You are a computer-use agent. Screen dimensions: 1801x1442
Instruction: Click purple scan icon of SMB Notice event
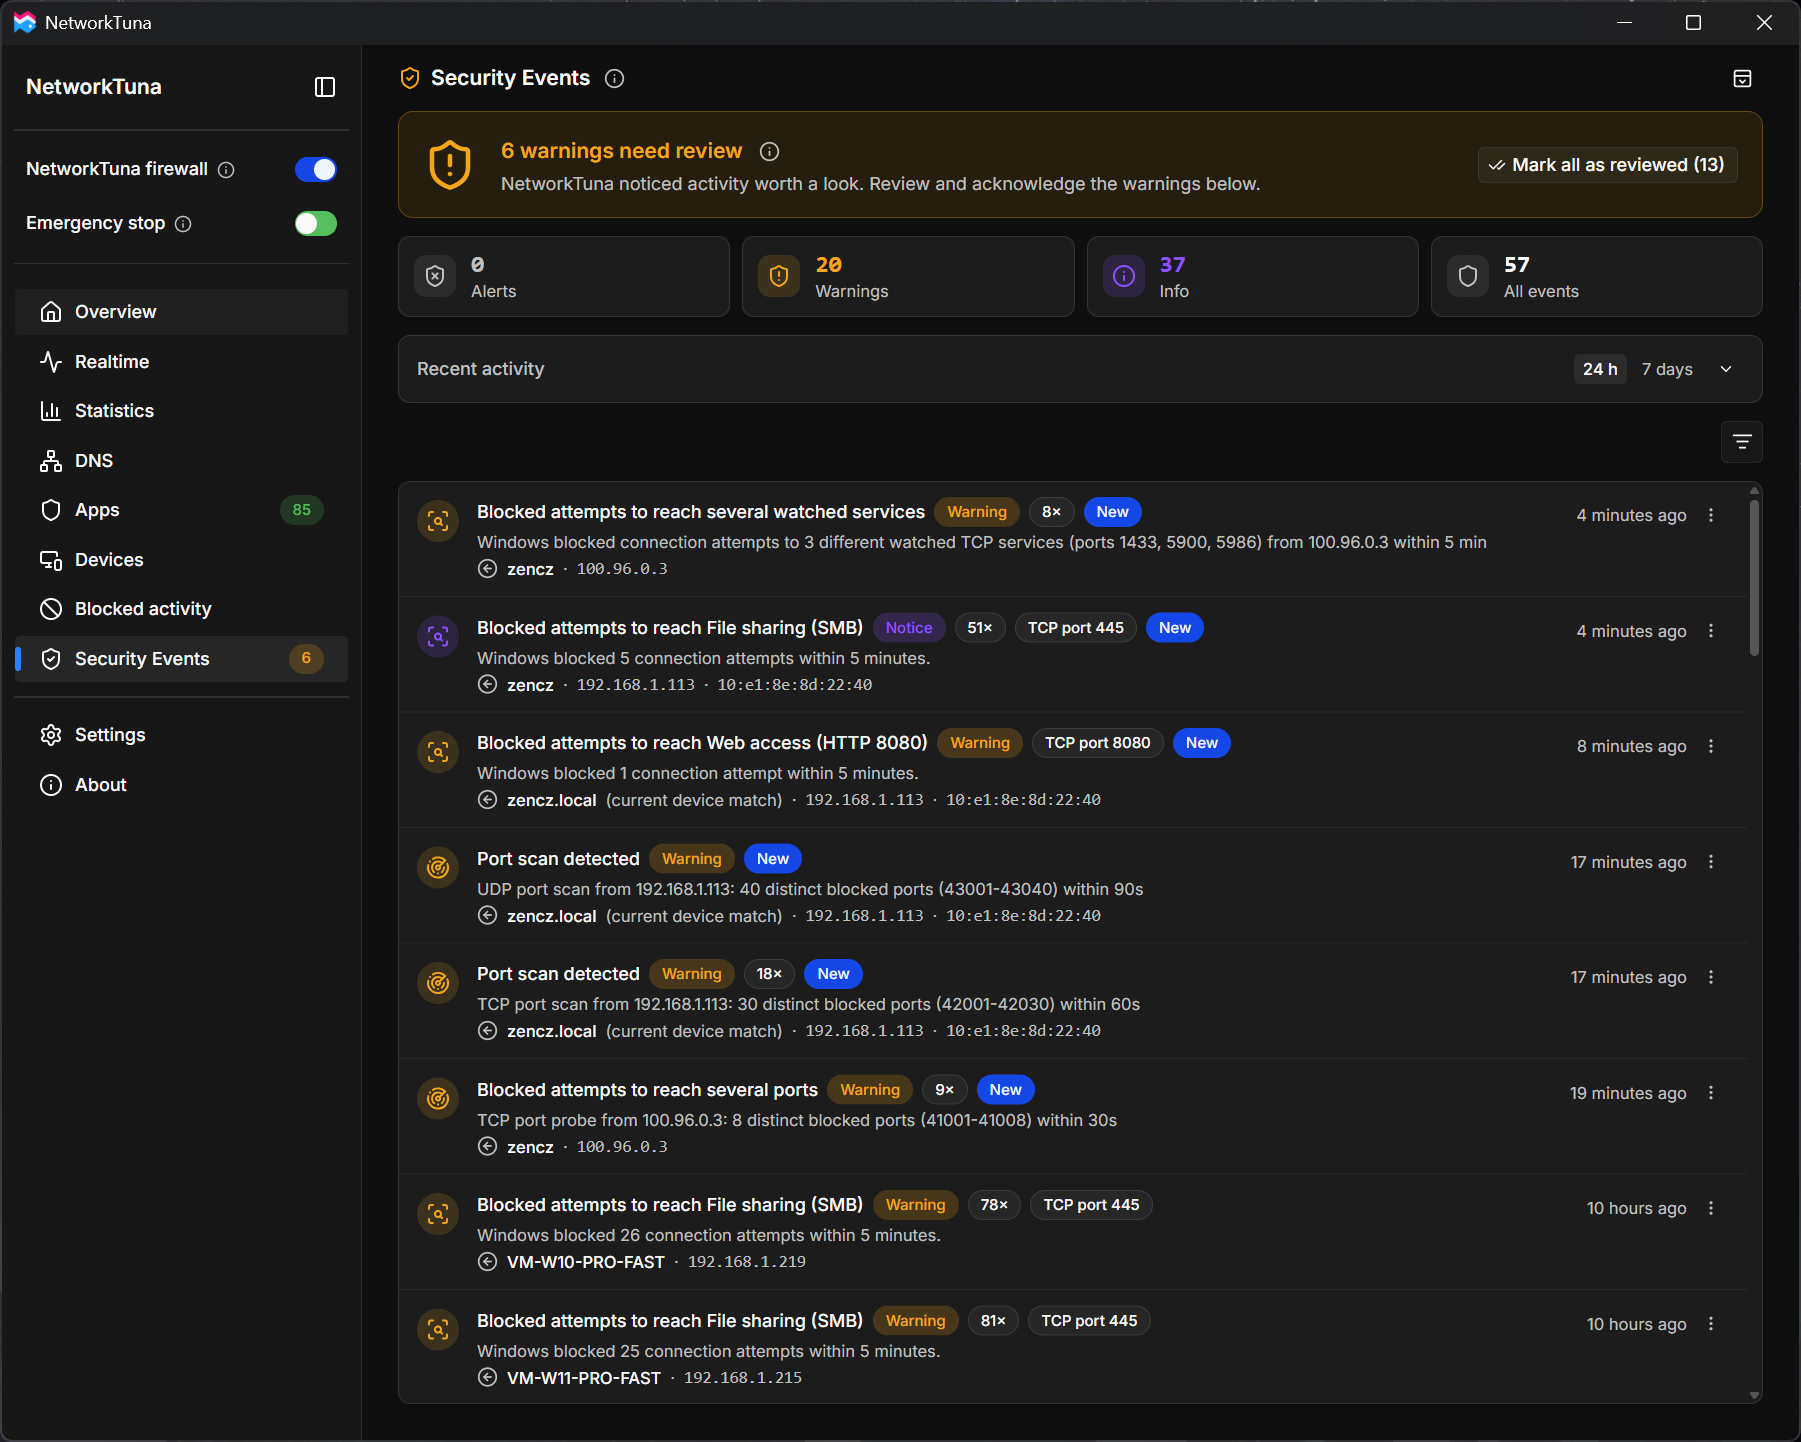coord(438,636)
